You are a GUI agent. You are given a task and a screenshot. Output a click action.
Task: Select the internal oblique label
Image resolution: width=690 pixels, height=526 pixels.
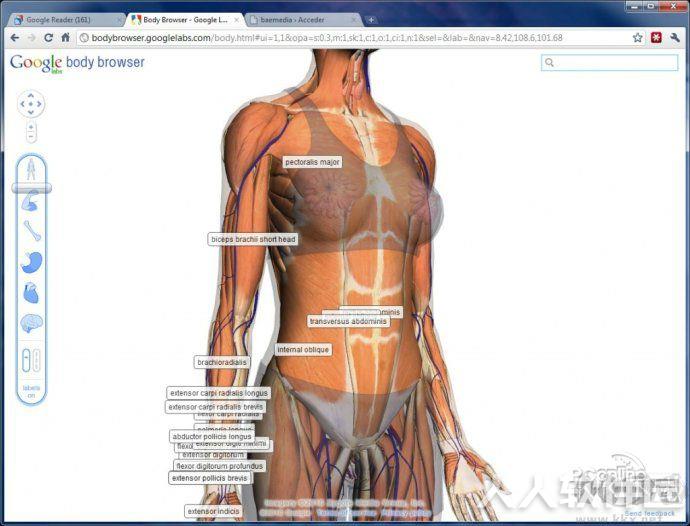(303, 349)
